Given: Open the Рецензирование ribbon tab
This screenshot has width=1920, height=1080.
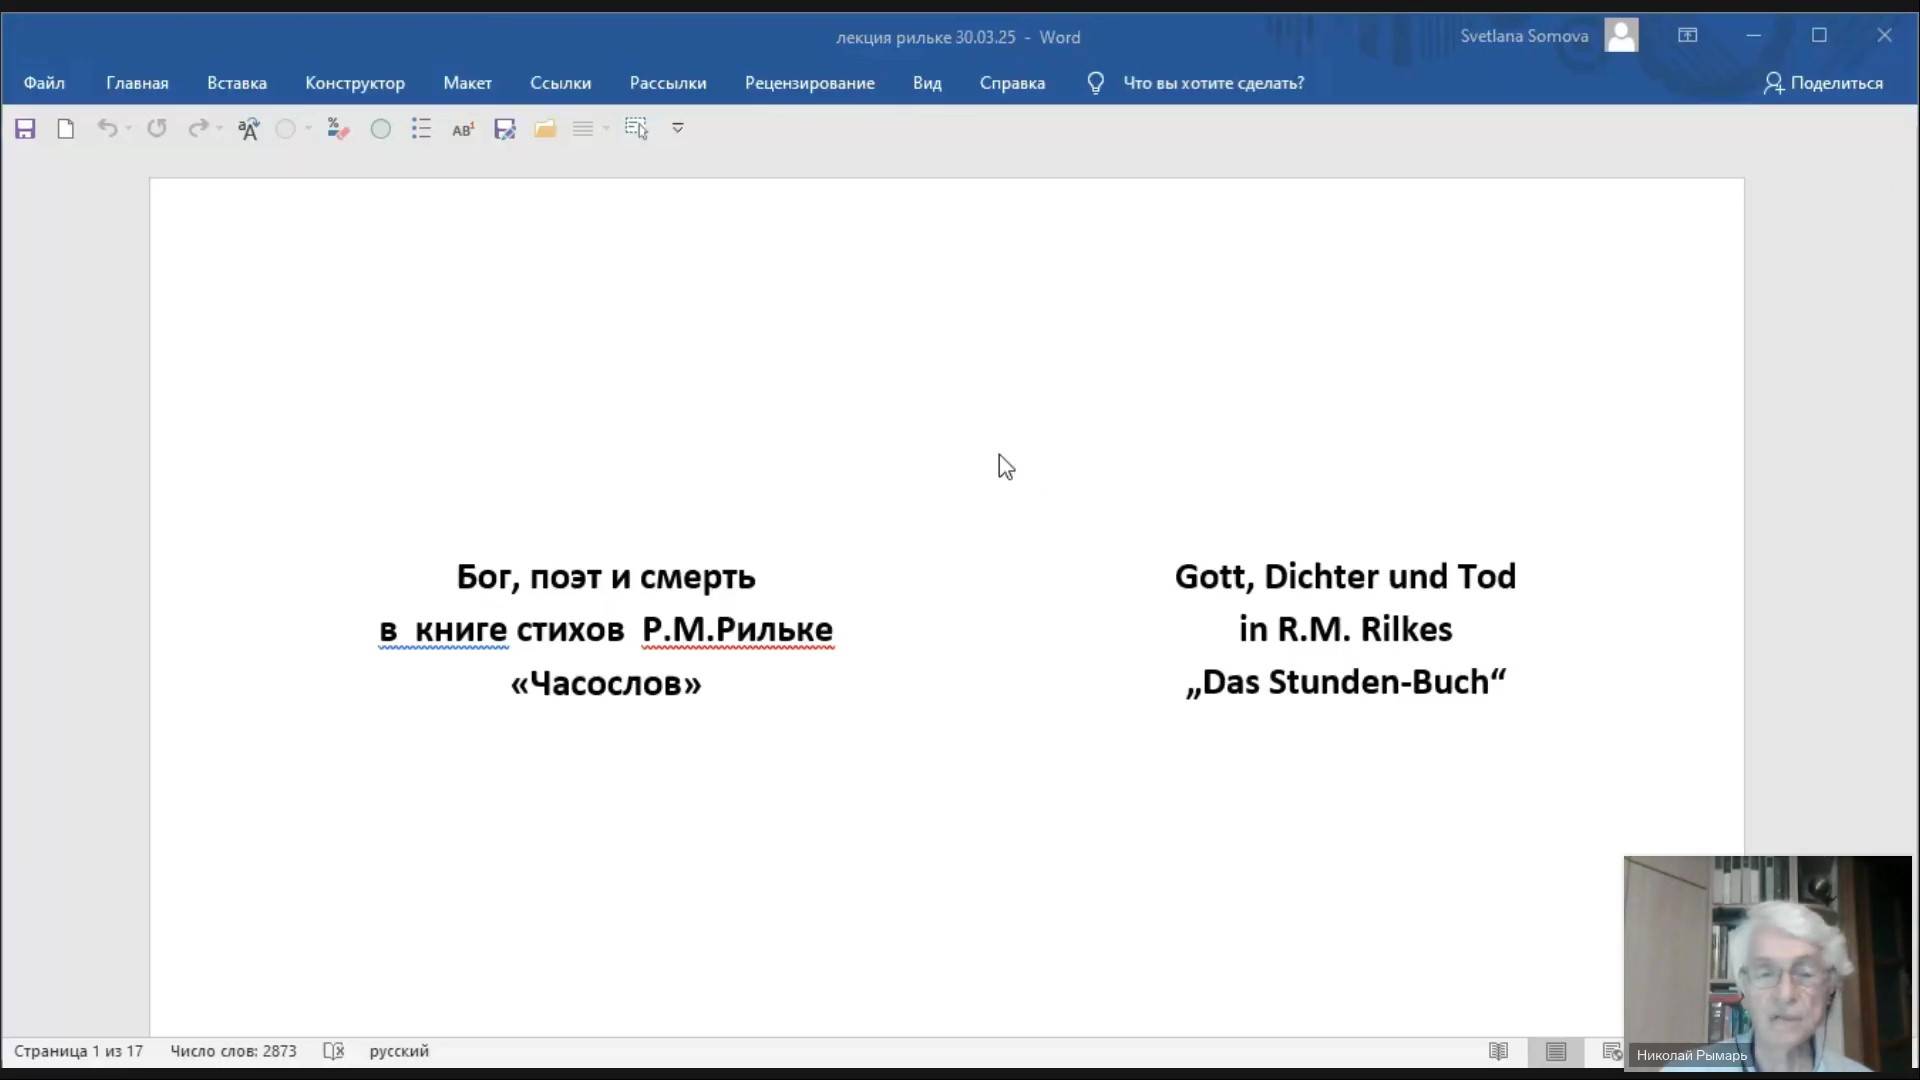Looking at the screenshot, I should click(809, 83).
